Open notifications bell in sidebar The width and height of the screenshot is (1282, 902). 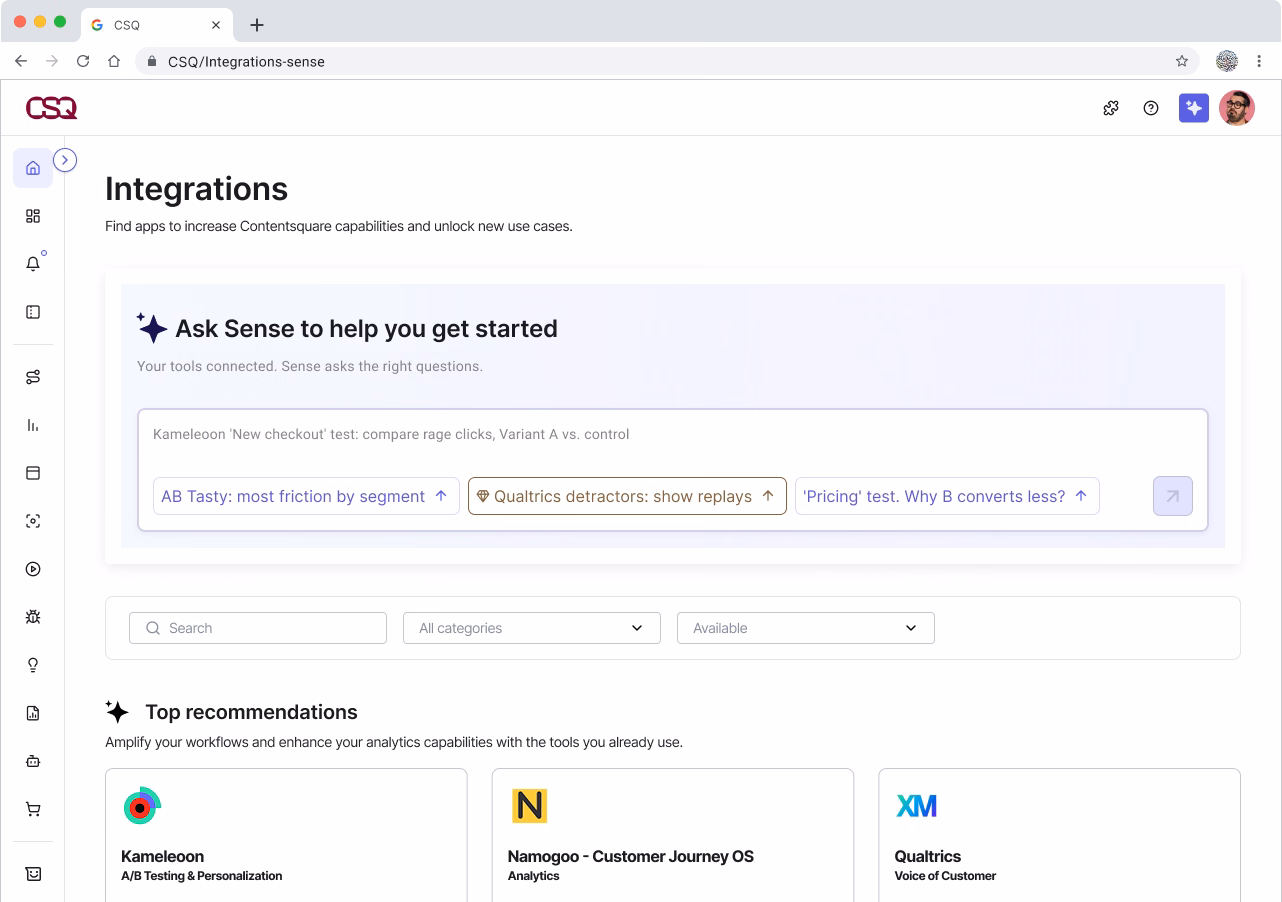(x=33, y=264)
